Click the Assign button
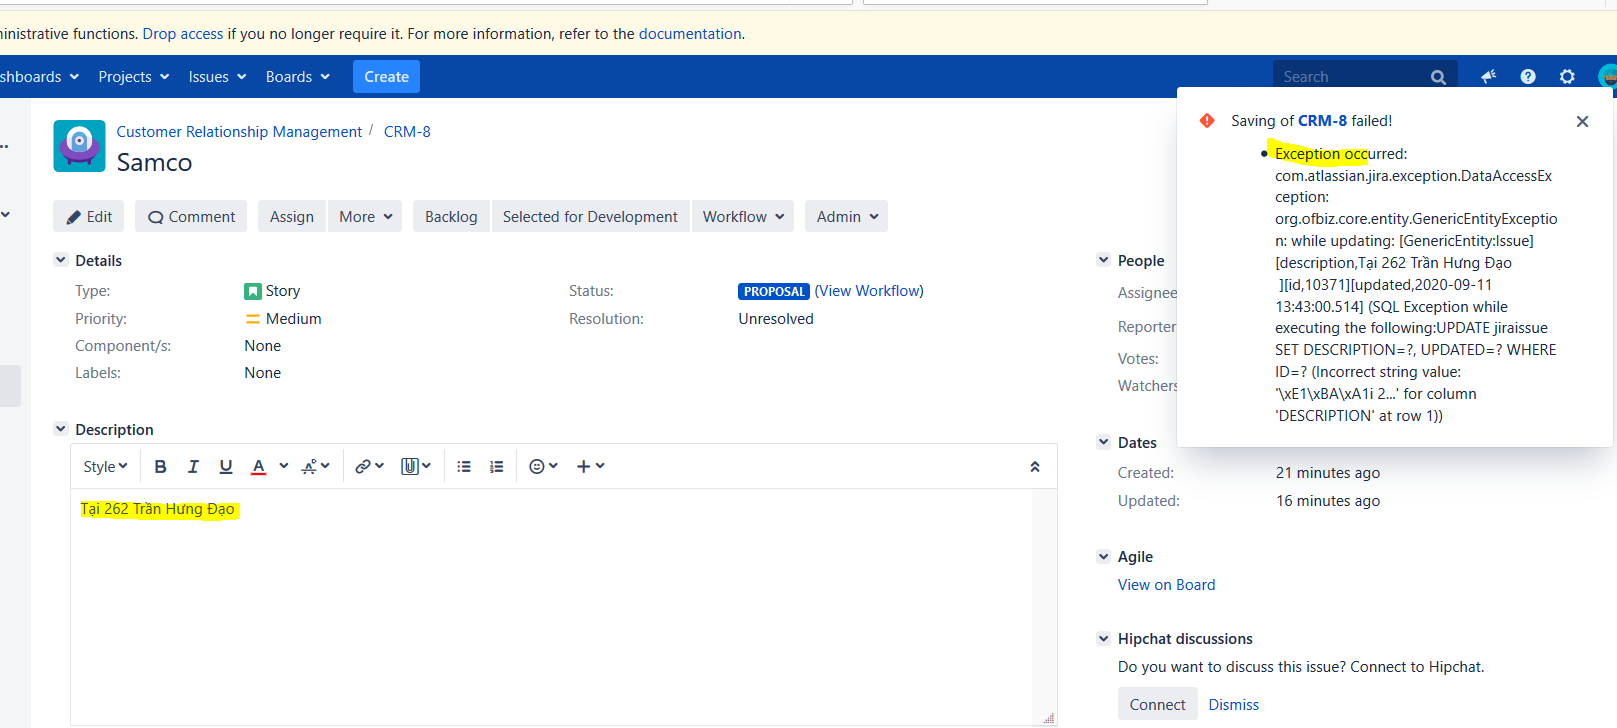Screen dimensions: 1617x728 292,217
